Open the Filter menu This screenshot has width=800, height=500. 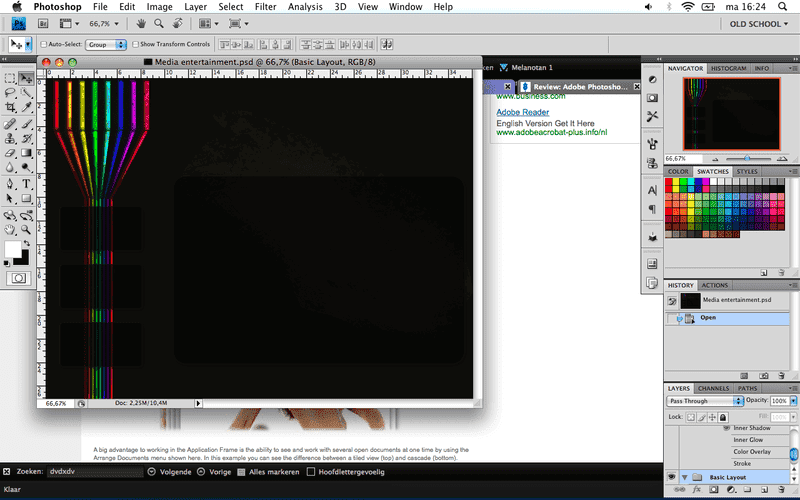point(265,7)
